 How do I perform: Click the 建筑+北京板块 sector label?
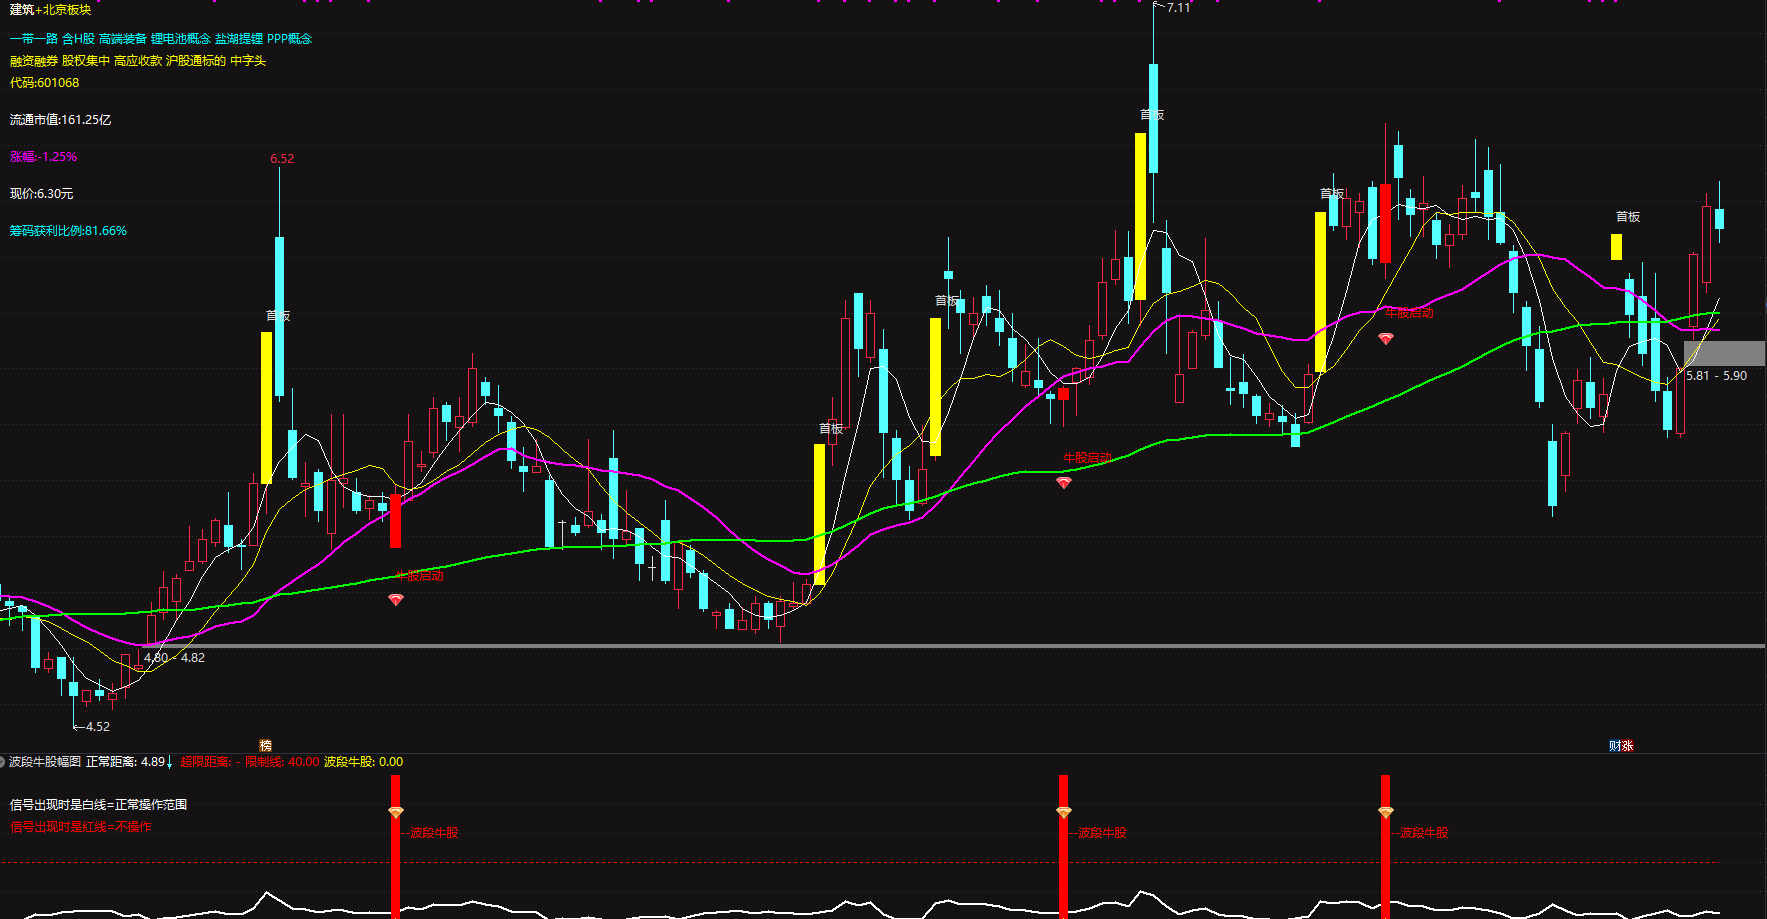50,10
